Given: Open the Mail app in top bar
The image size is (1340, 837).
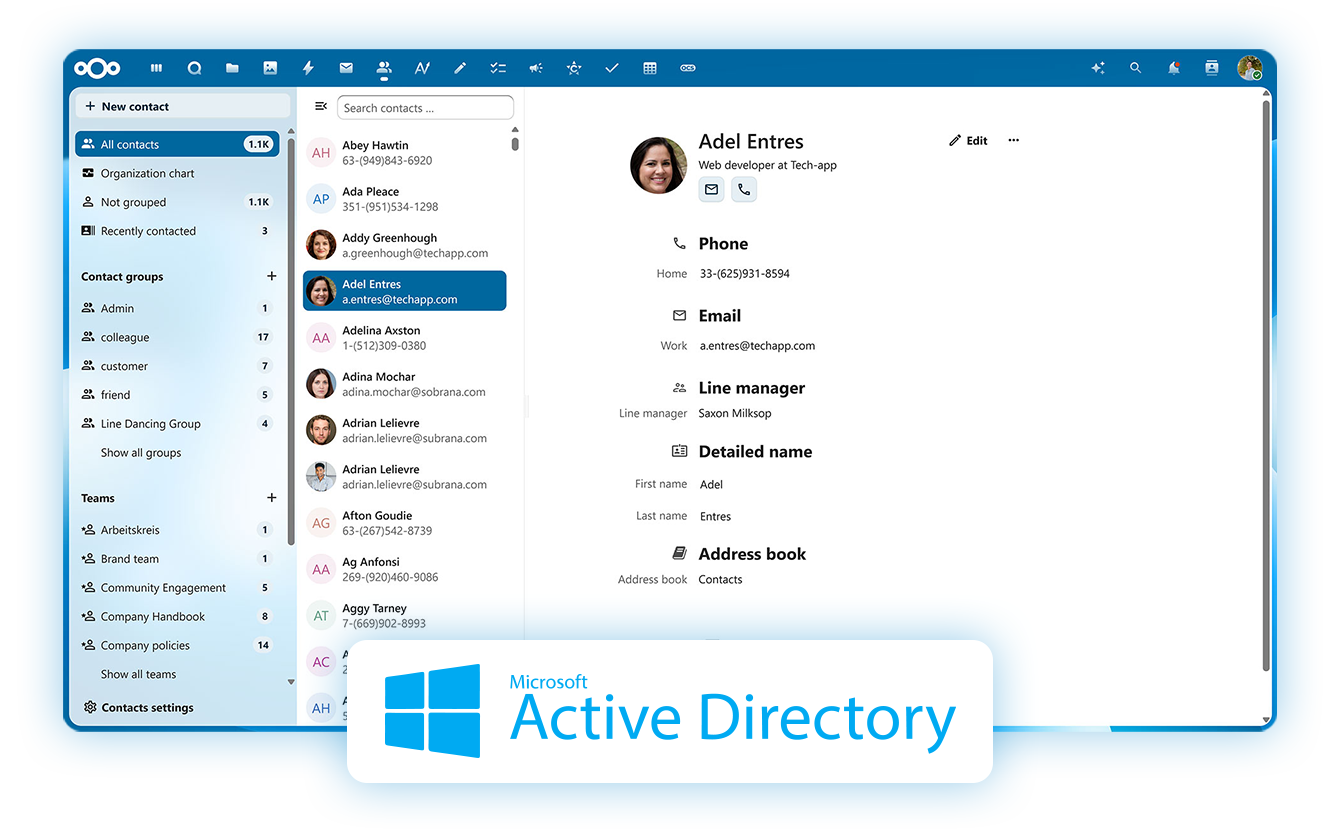Looking at the screenshot, I should (x=346, y=68).
